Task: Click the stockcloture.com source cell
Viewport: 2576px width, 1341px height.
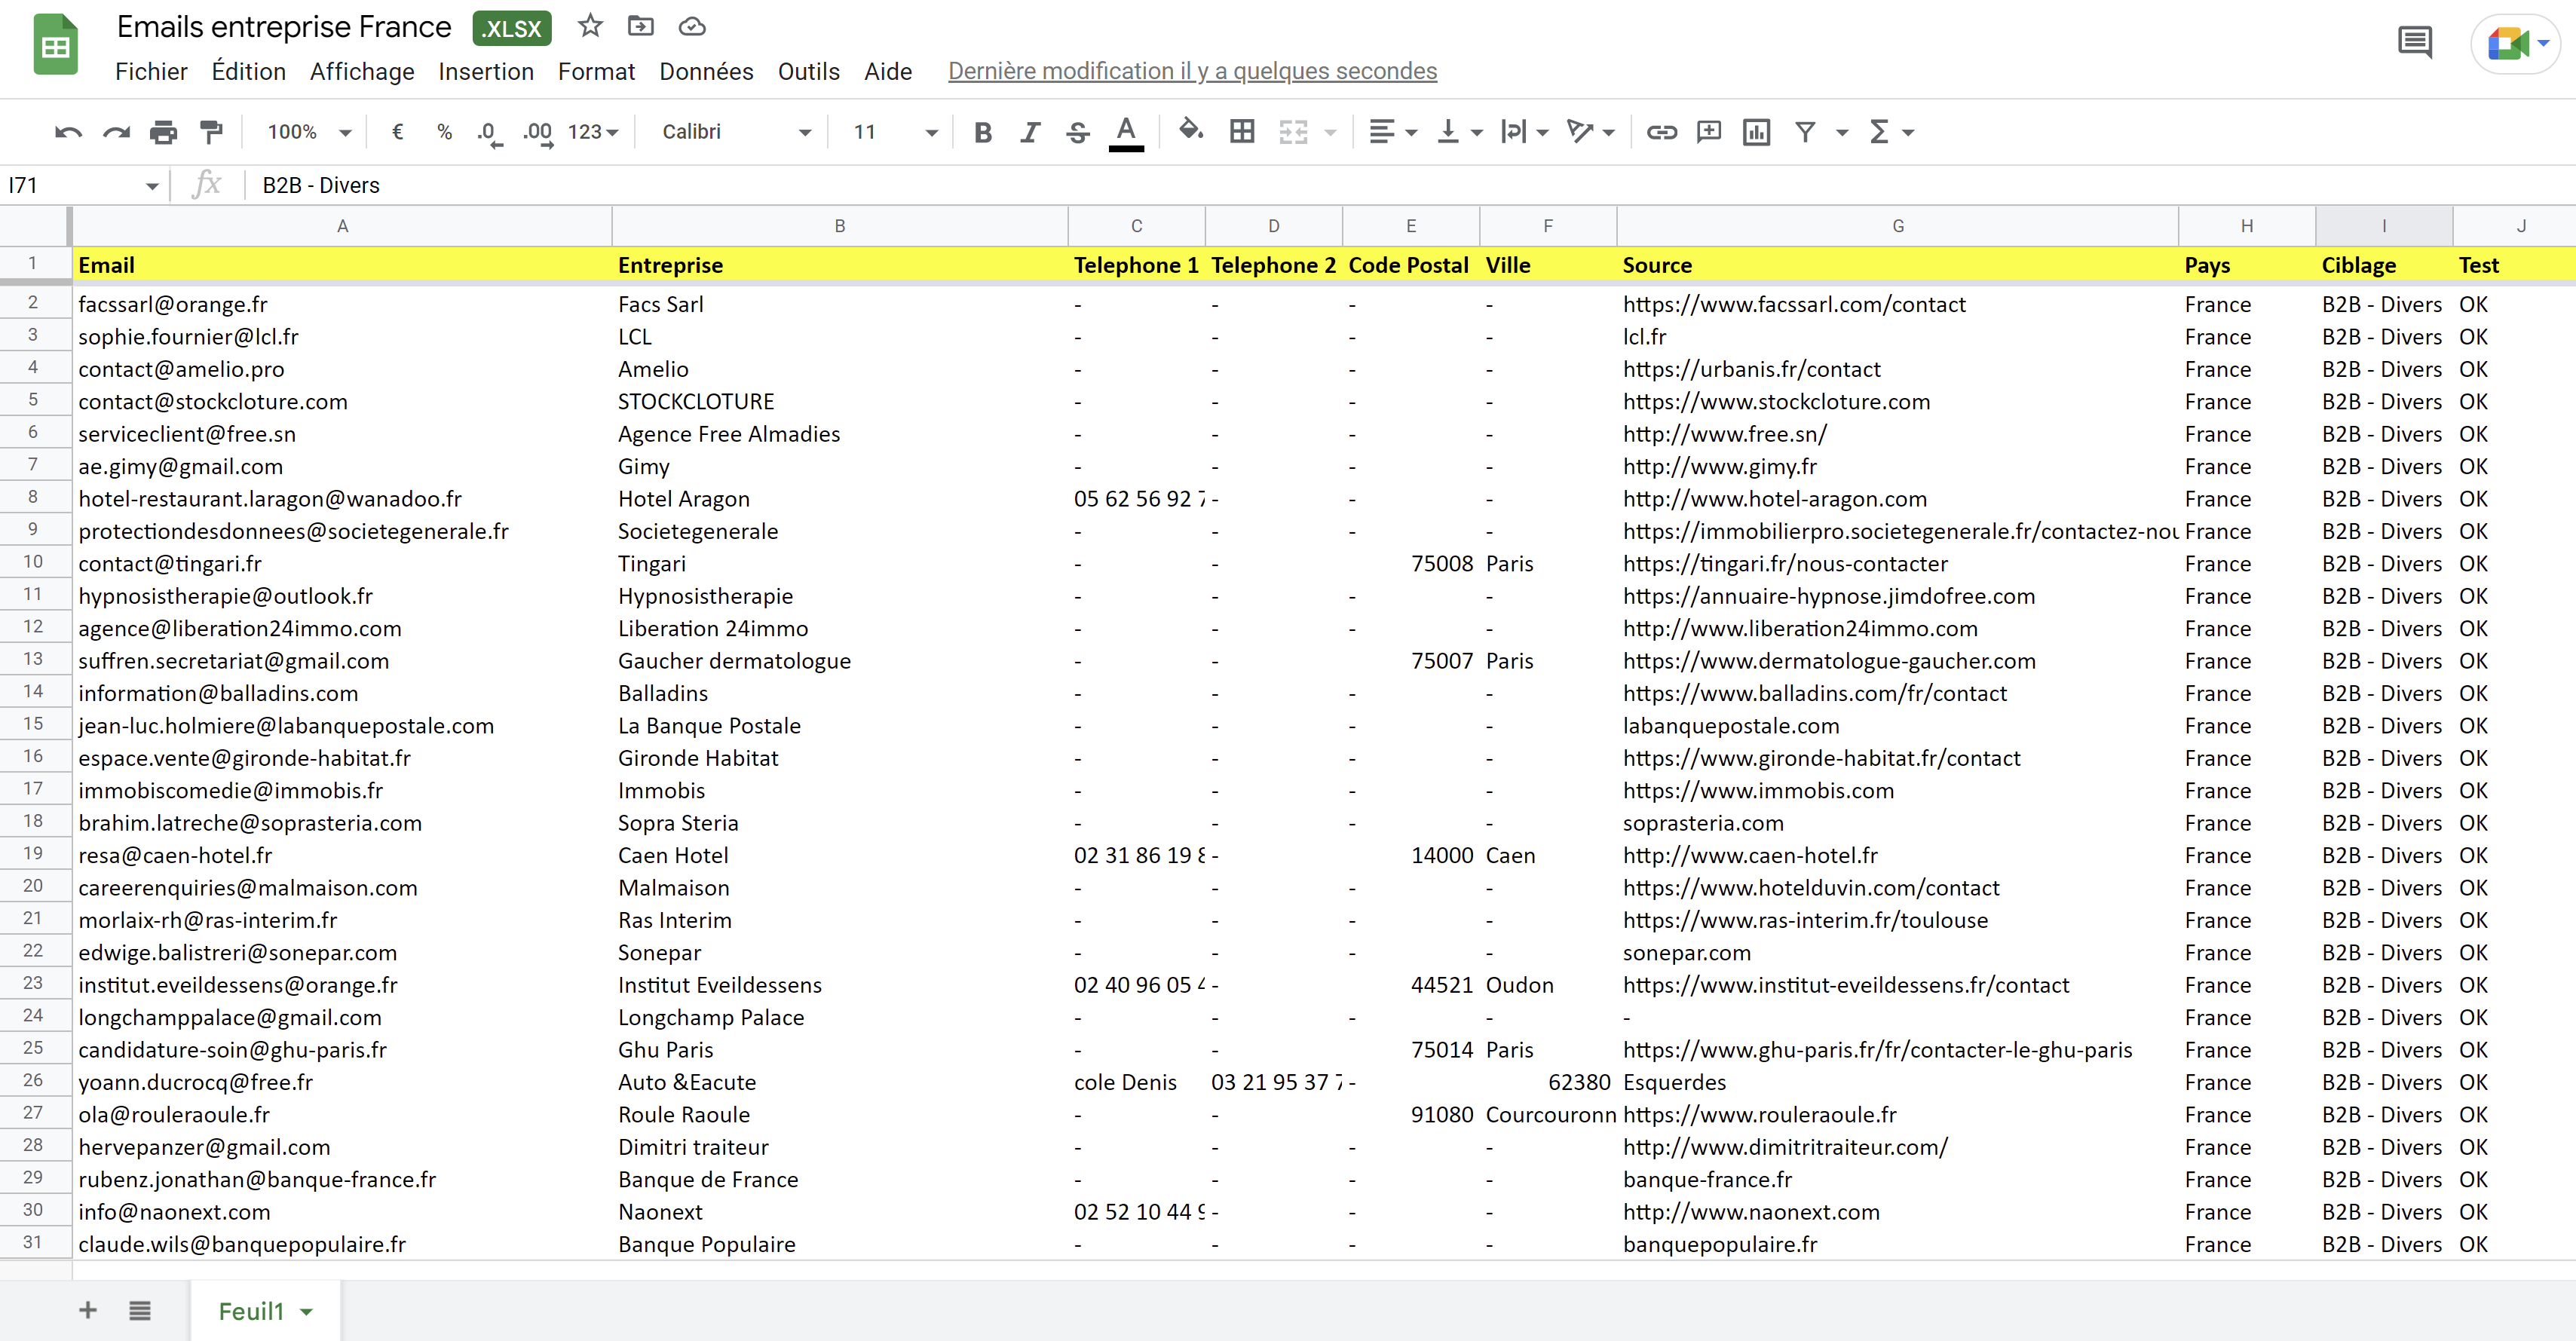Action: (x=1897, y=401)
